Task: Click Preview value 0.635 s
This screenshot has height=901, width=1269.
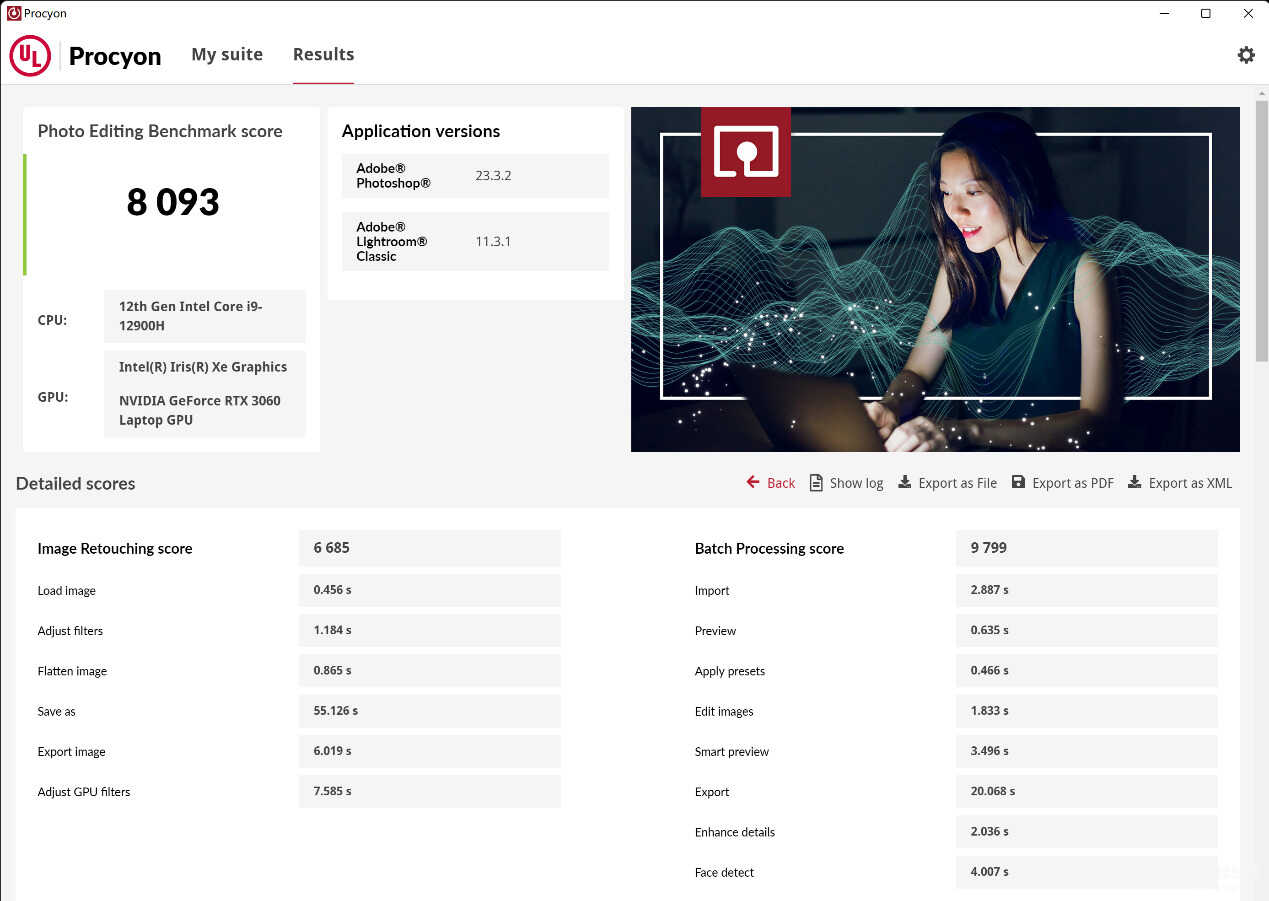Action: coord(1087,630)
